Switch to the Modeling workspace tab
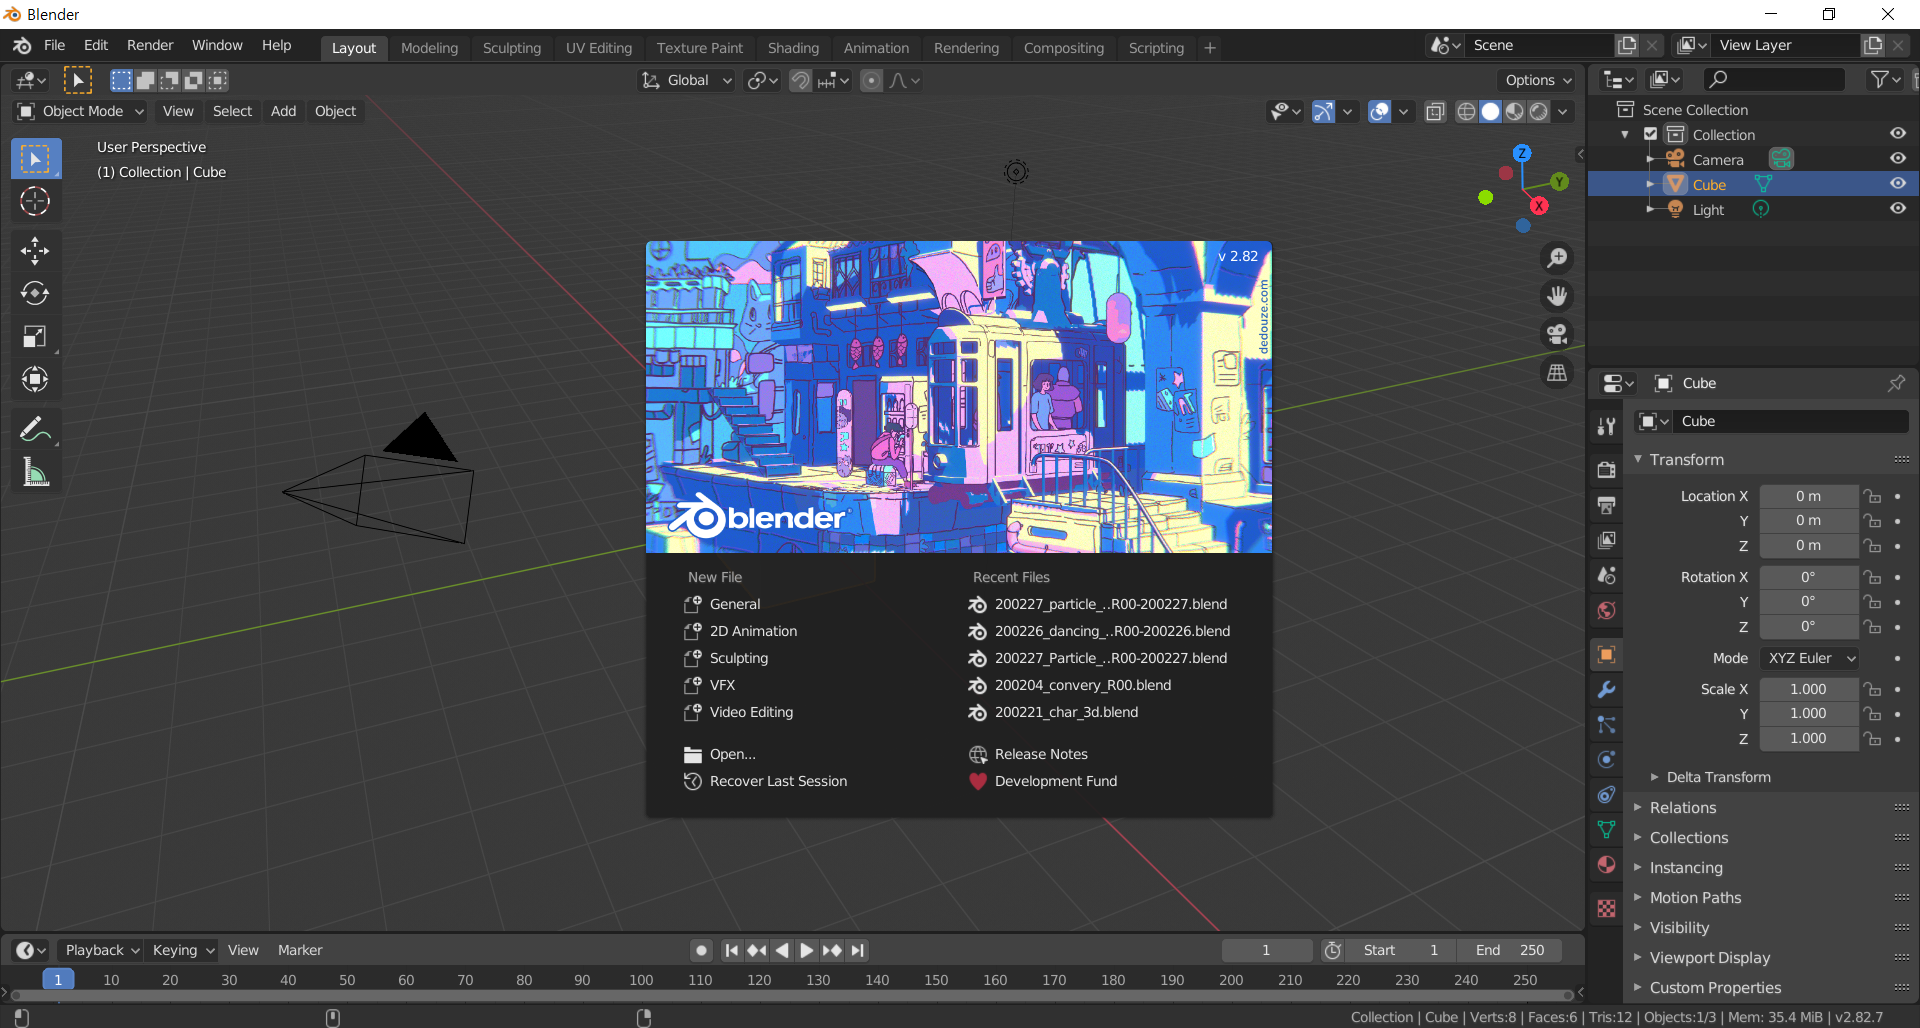 tap(429, 48)
